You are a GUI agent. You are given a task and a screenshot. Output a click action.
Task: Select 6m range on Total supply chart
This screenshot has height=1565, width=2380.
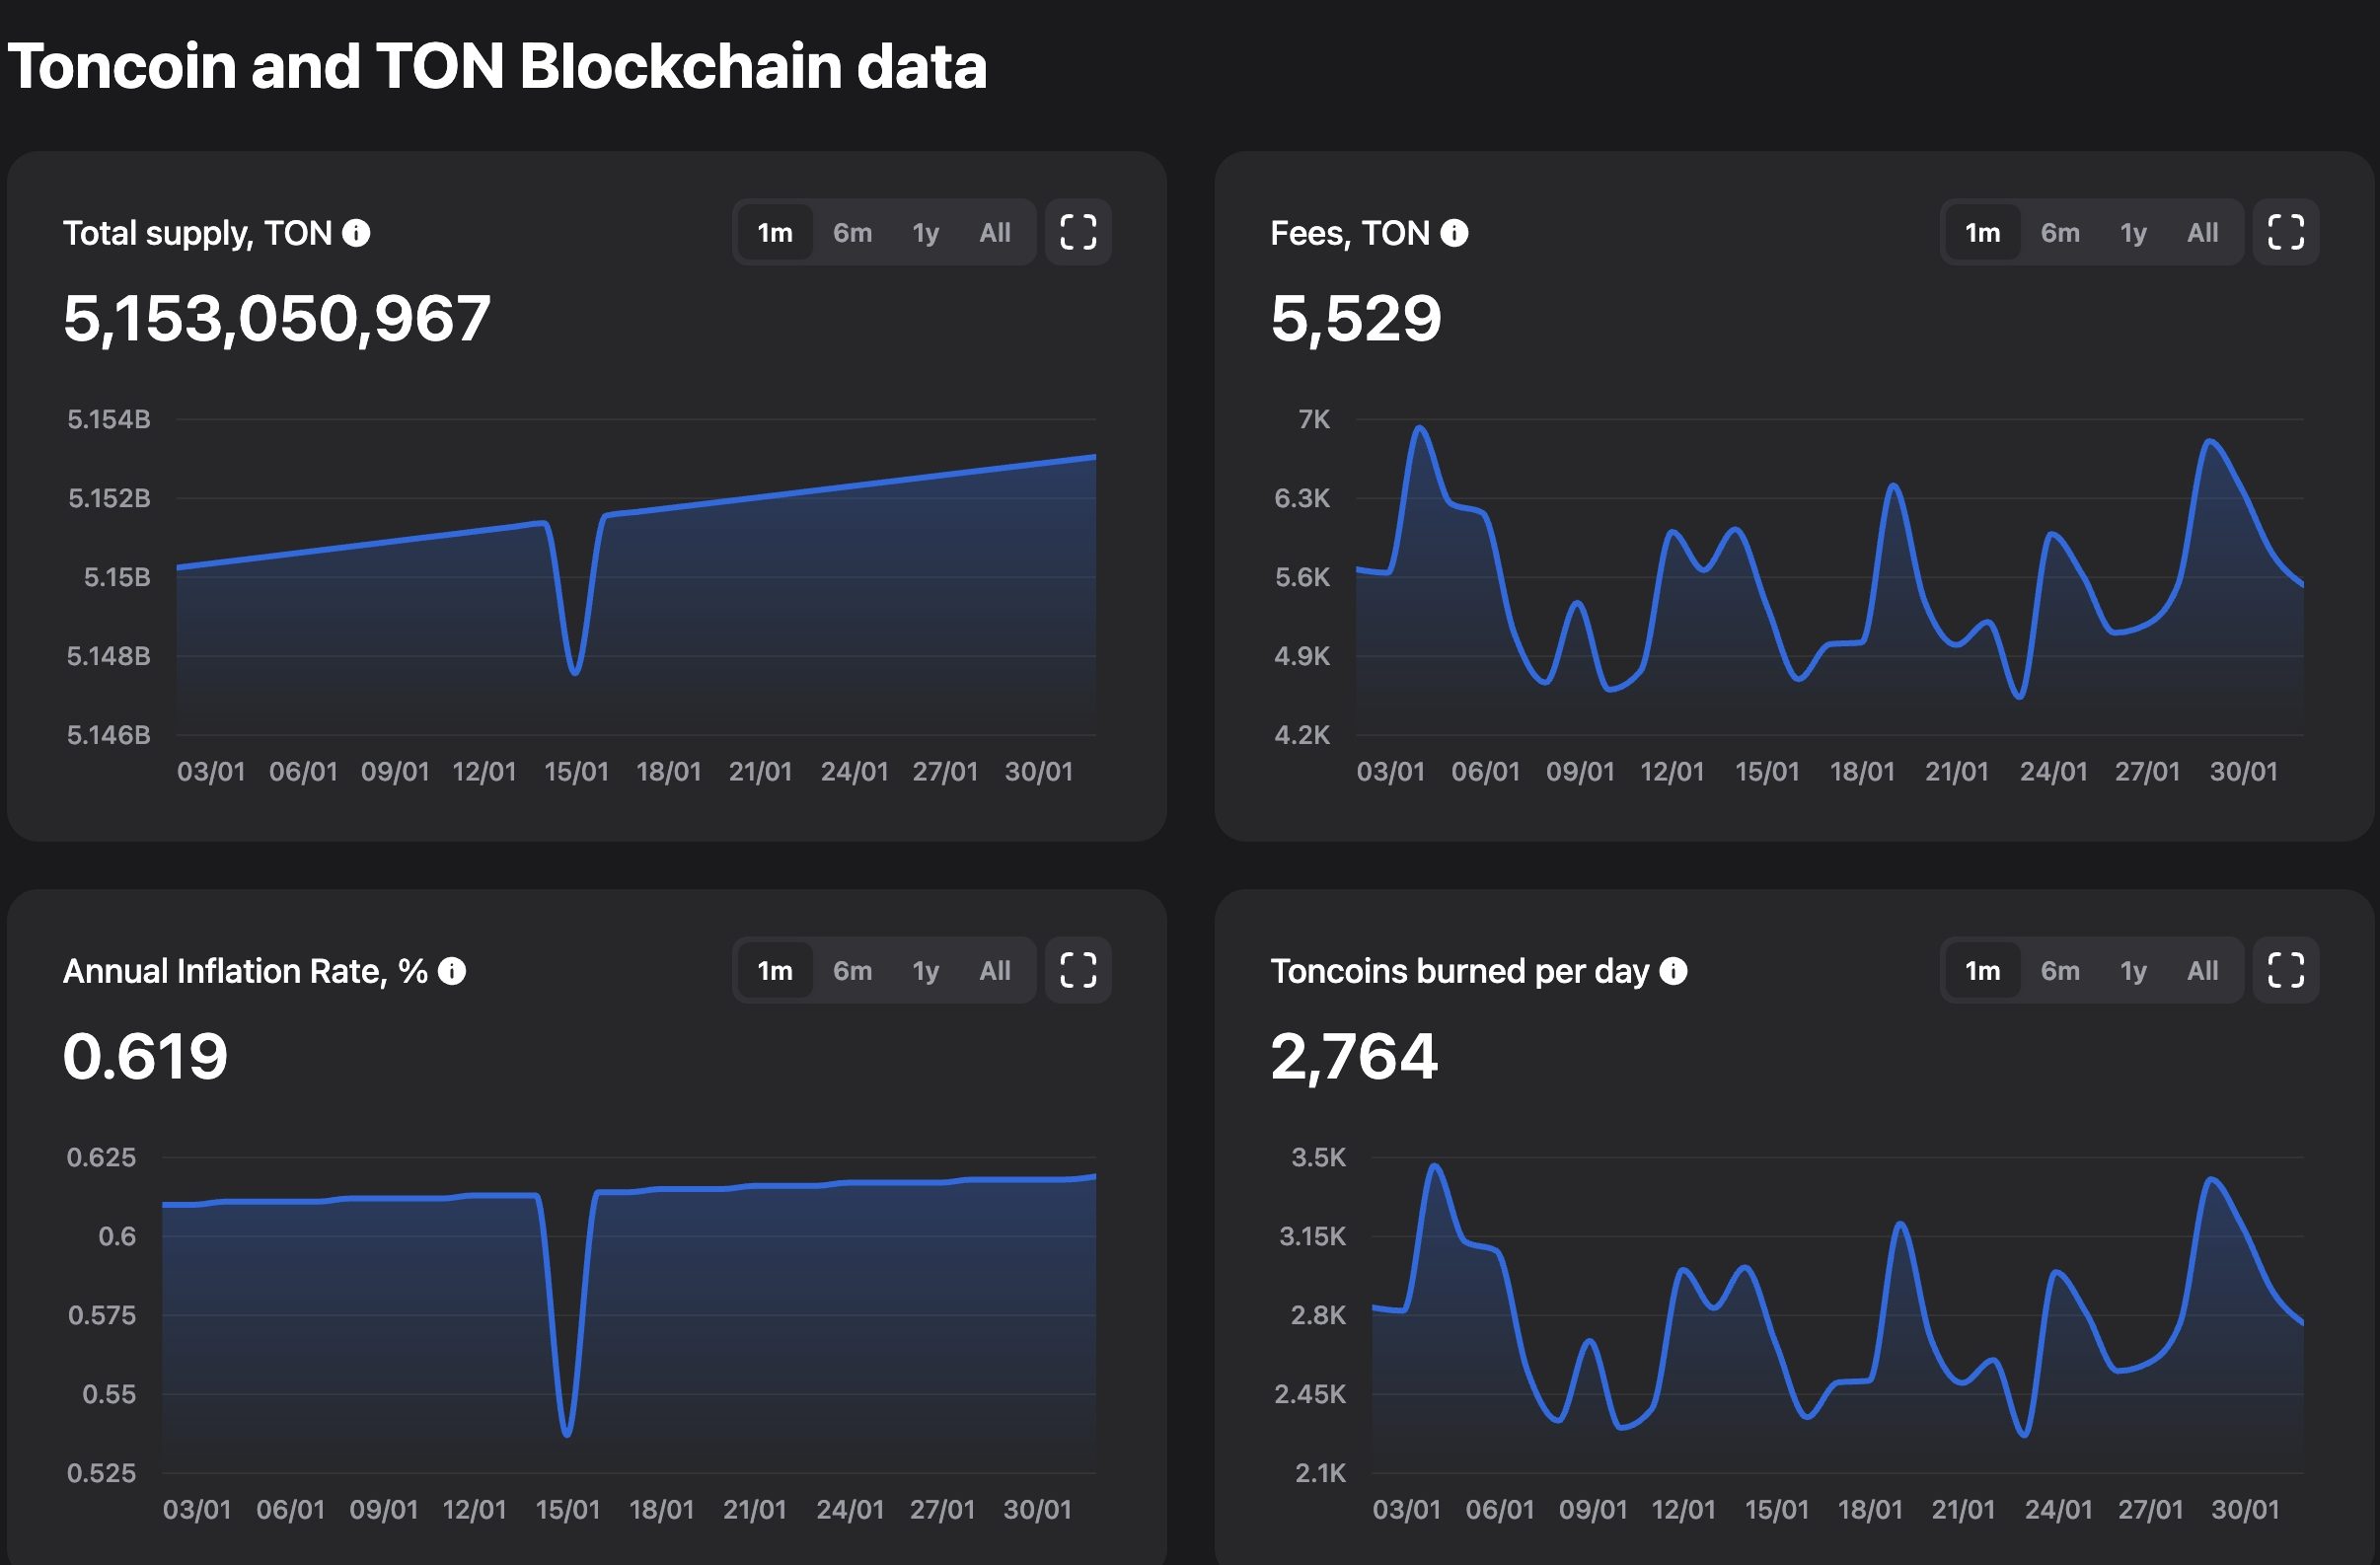[x=852, y=233]
